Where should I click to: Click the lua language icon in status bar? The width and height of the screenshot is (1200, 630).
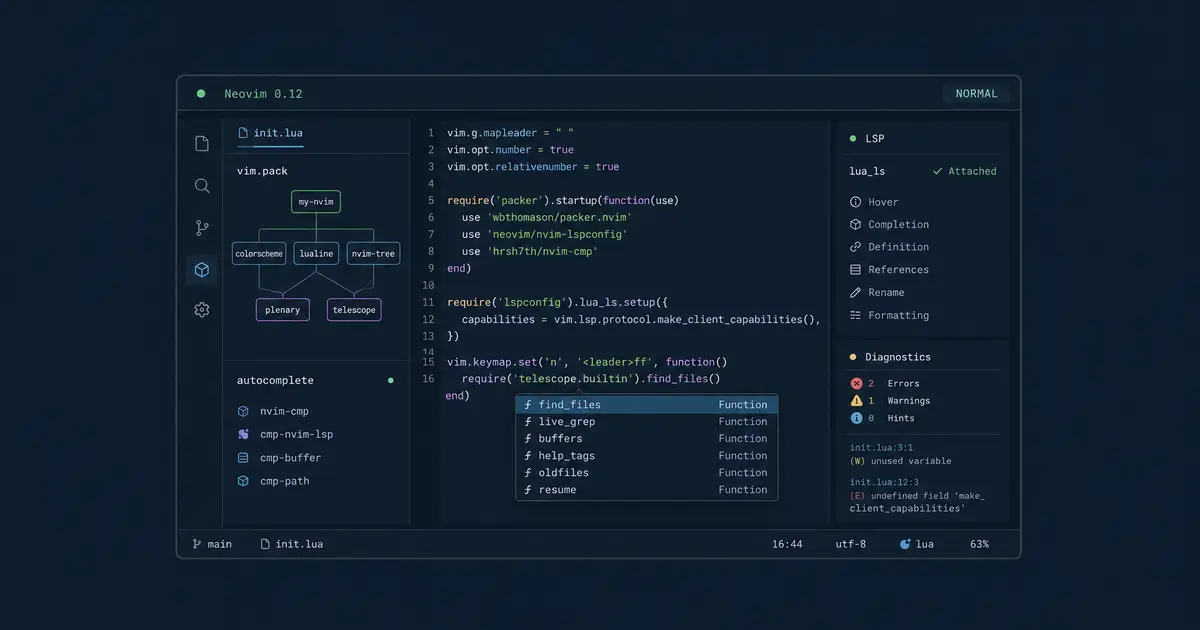click(905, 544)
